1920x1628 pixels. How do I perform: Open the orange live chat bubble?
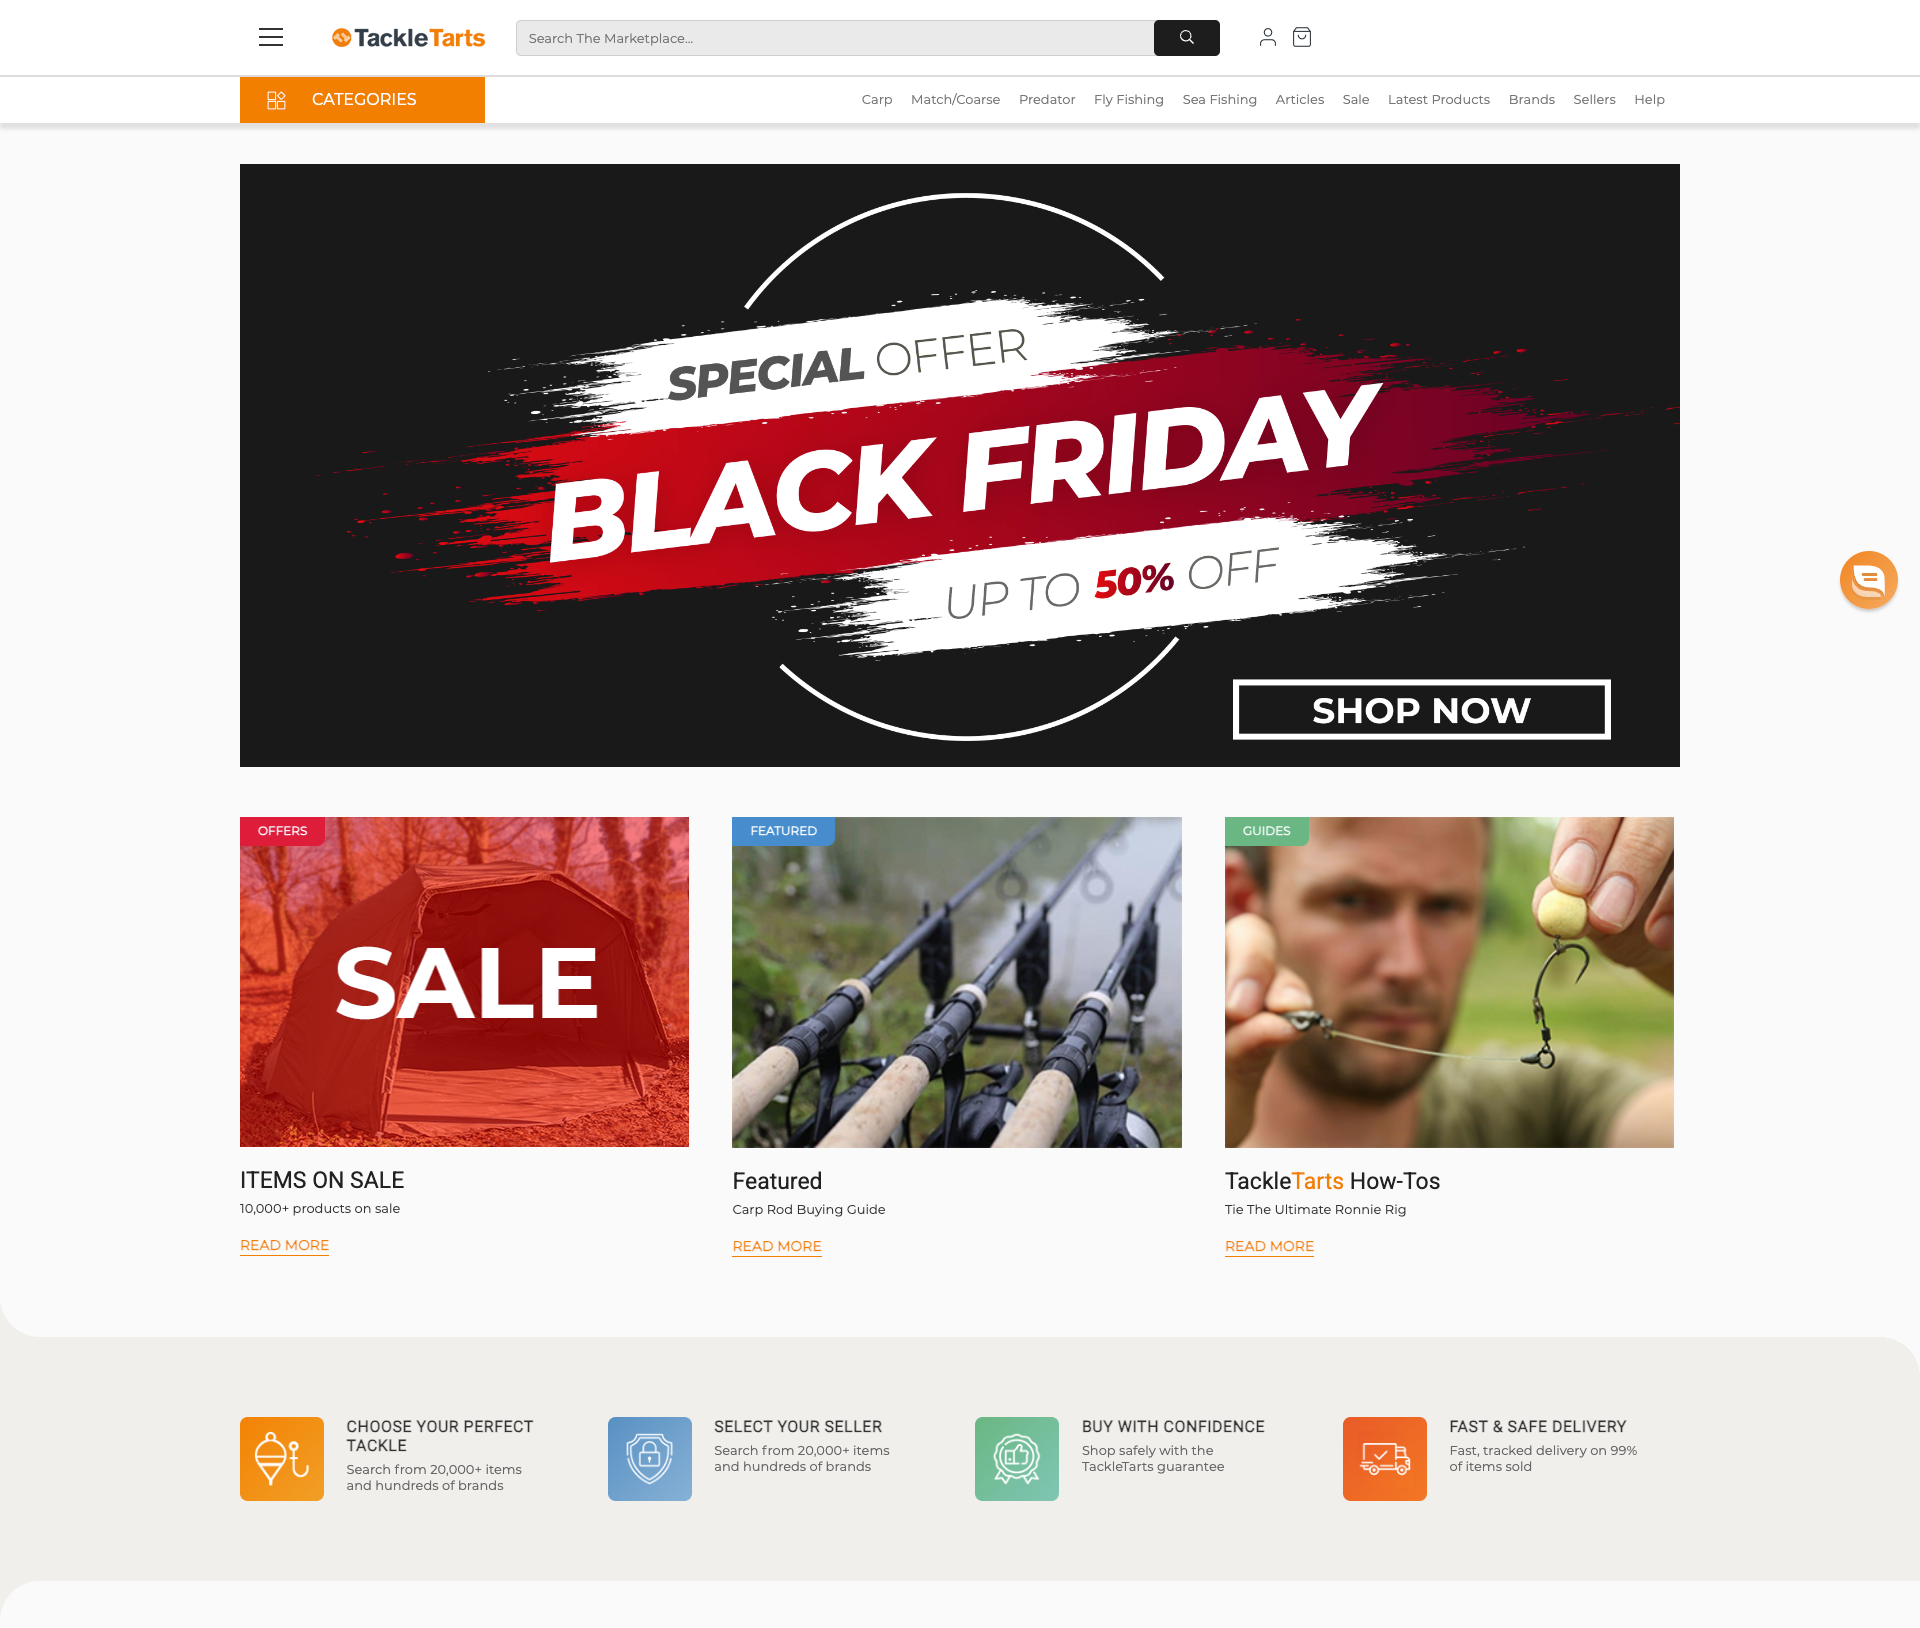(x=1868, y=579)
